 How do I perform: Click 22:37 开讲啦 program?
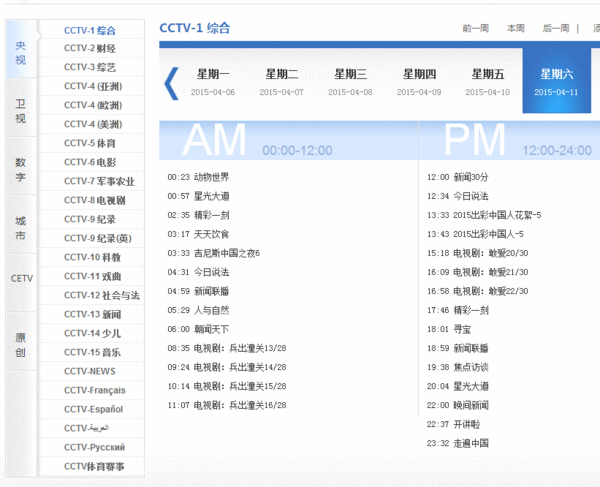(x=453, y=424)
